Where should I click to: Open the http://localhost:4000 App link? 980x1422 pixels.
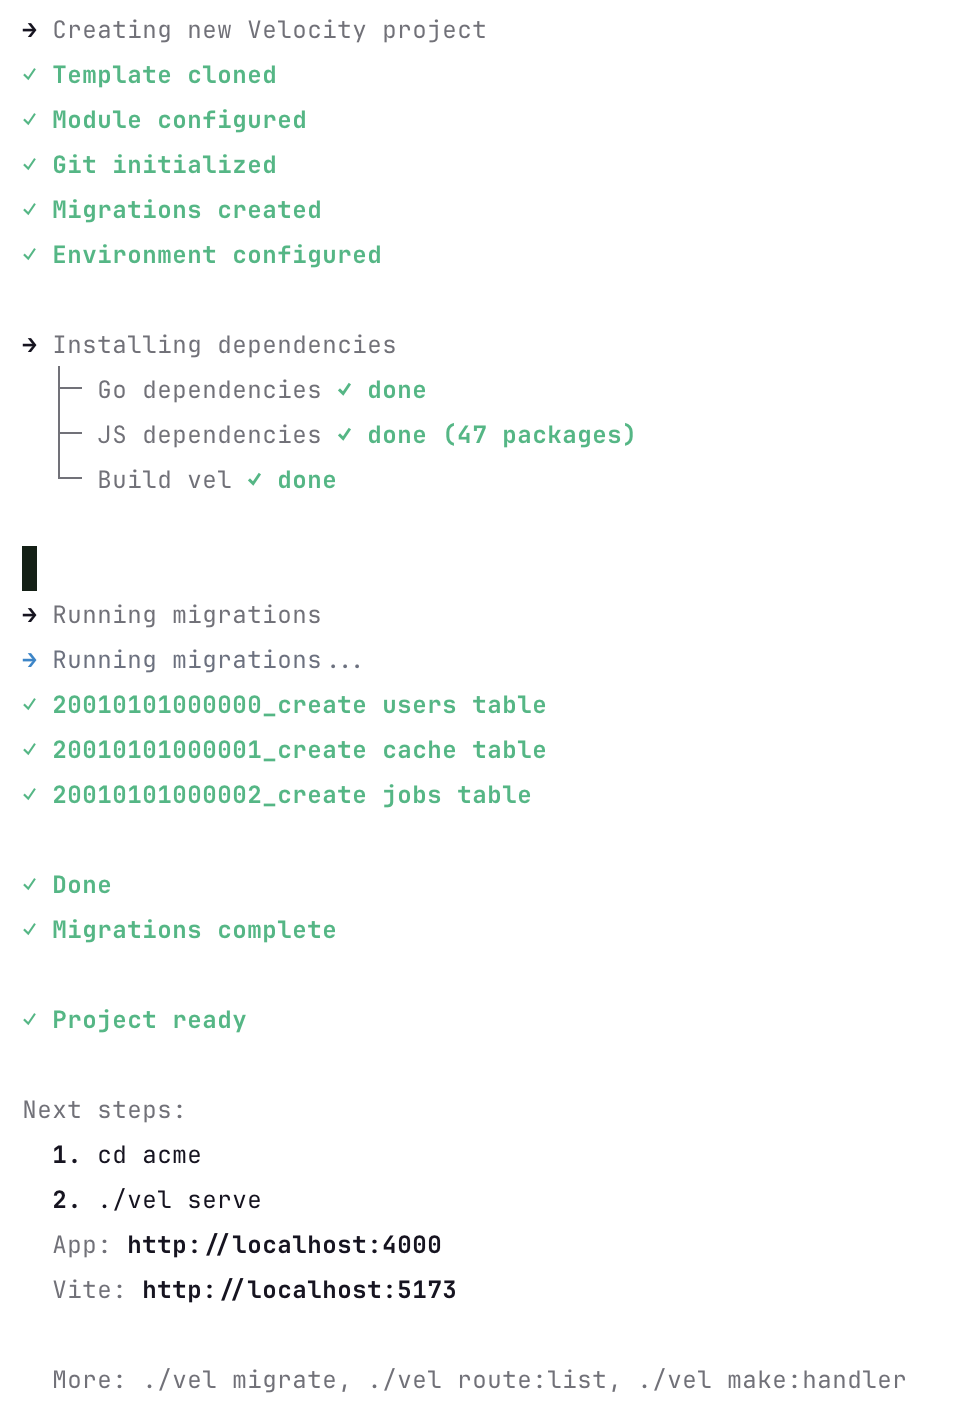click(284, 1245)
